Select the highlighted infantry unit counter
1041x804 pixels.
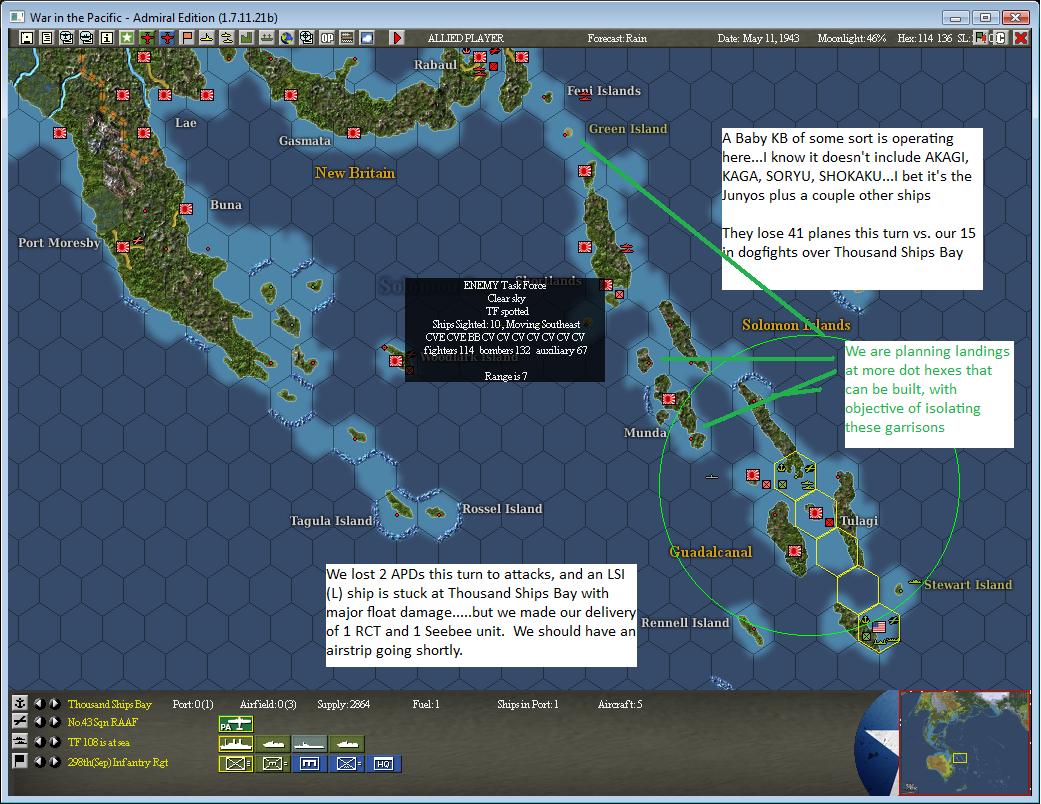click(x=236, y=764)
